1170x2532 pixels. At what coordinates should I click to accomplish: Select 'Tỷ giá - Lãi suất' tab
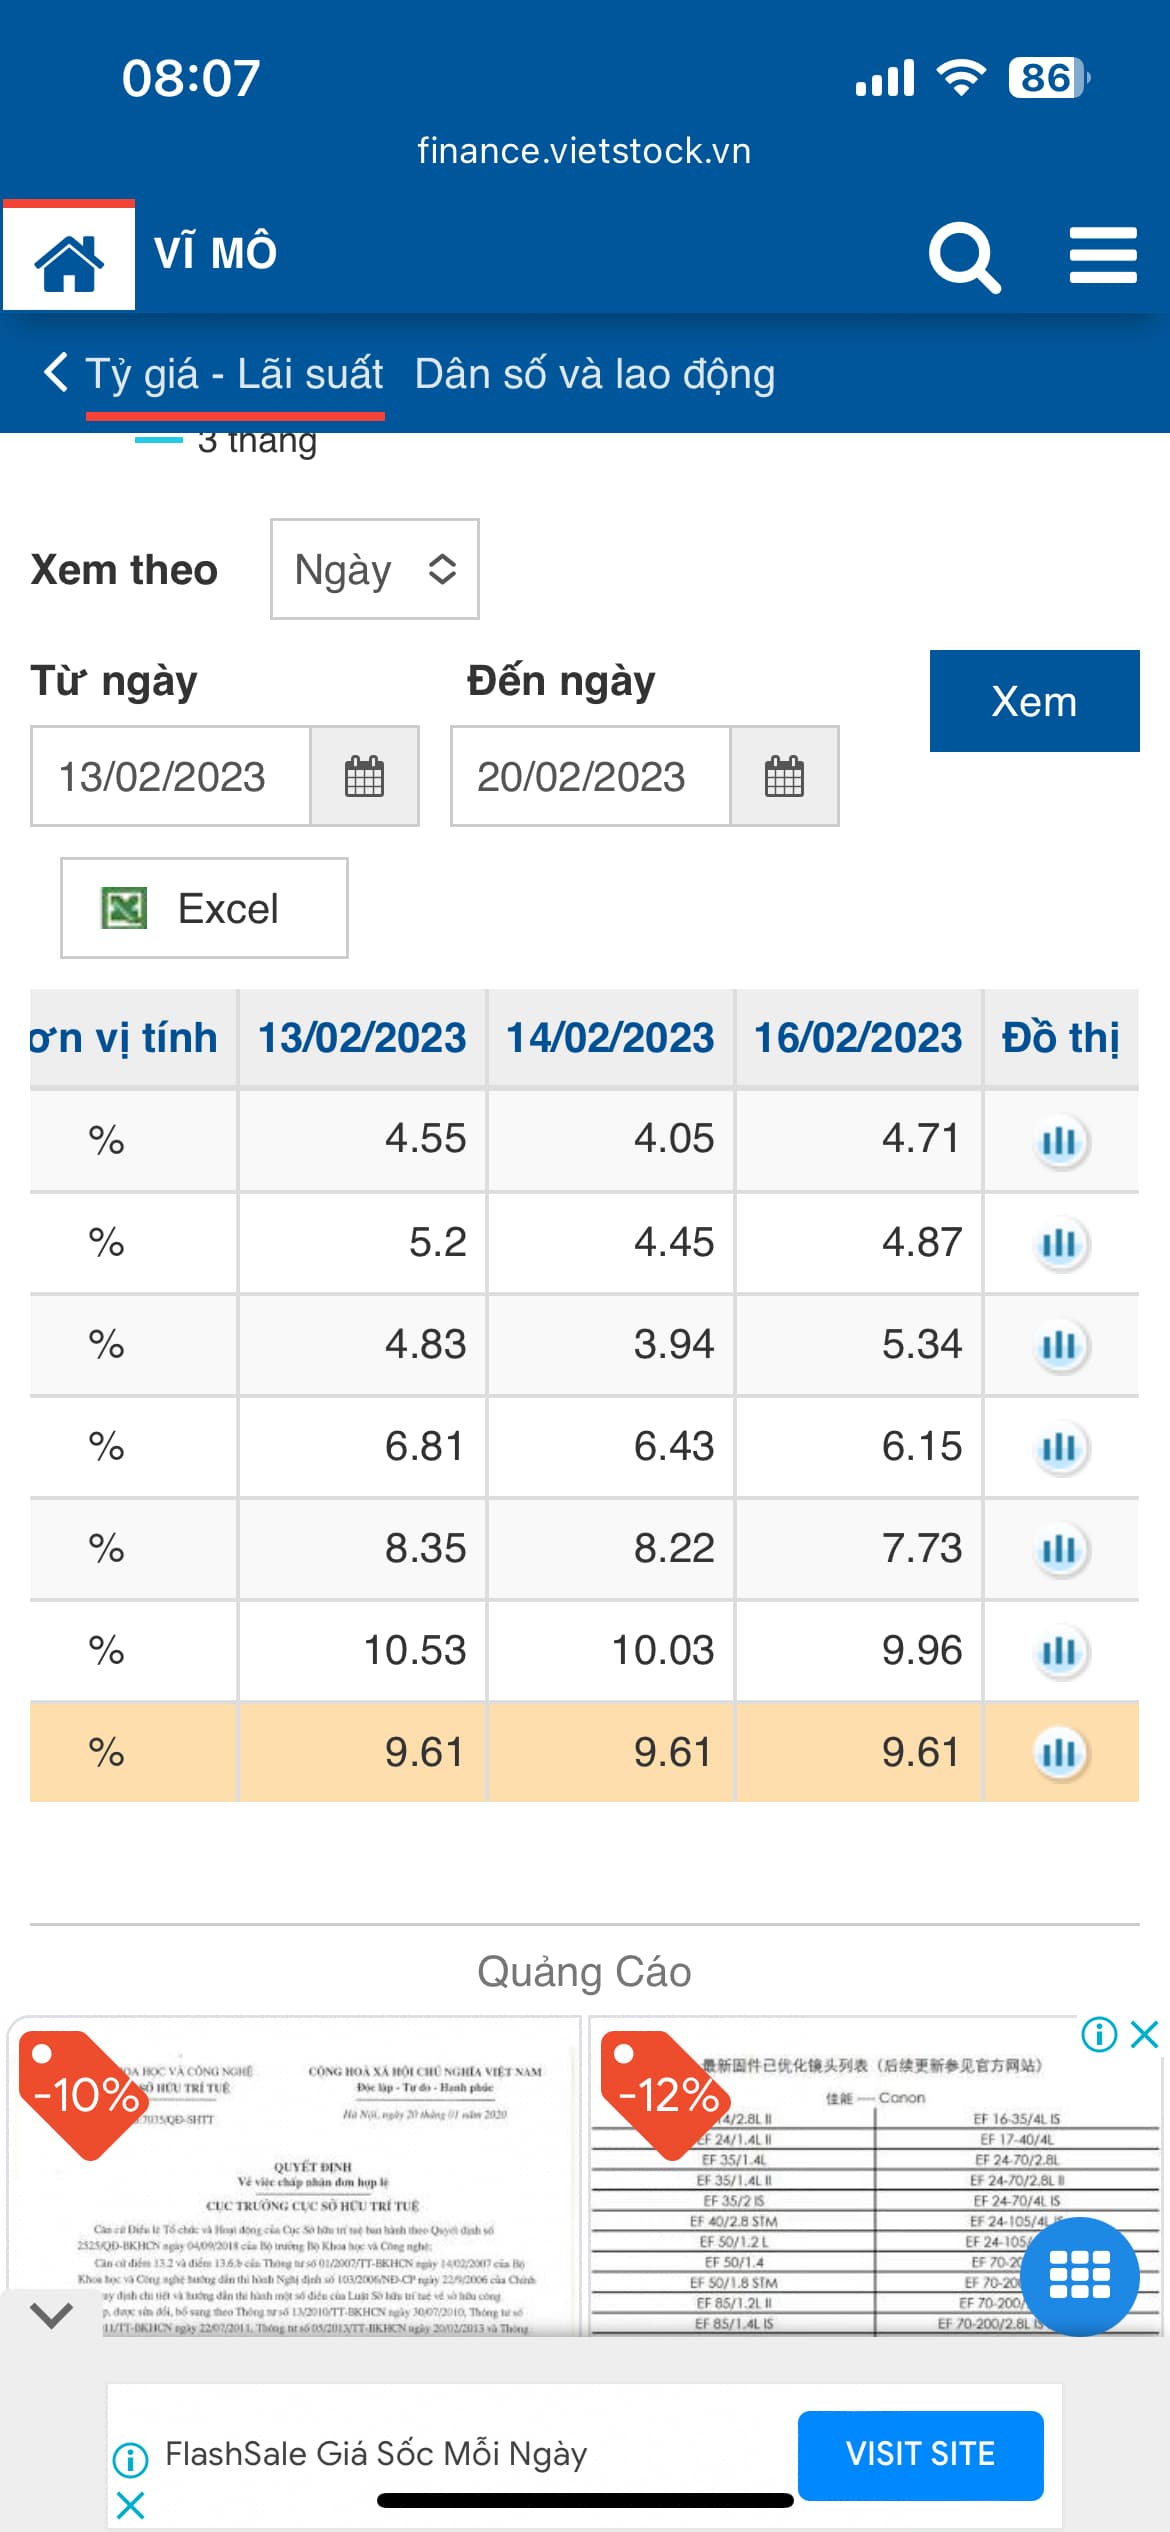[235, 375]
